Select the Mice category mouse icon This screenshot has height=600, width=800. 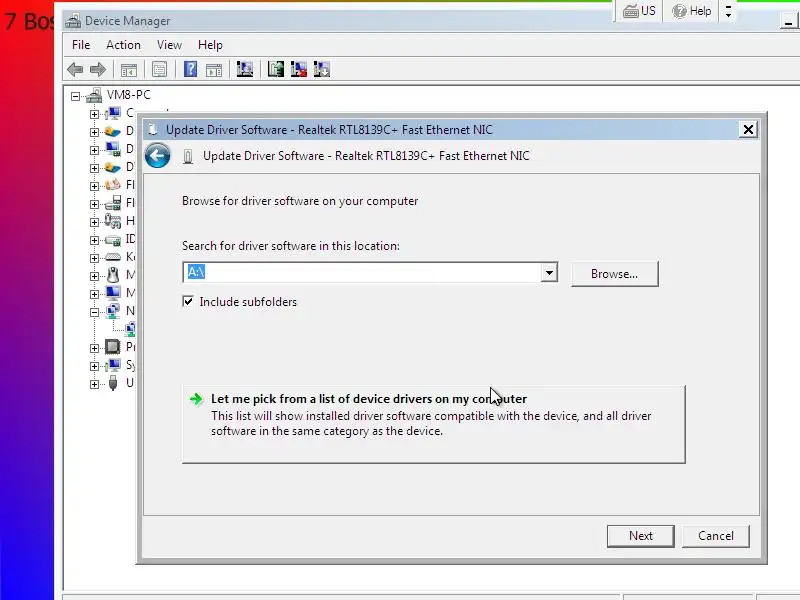pyautogui.click(x=113, y=275)
